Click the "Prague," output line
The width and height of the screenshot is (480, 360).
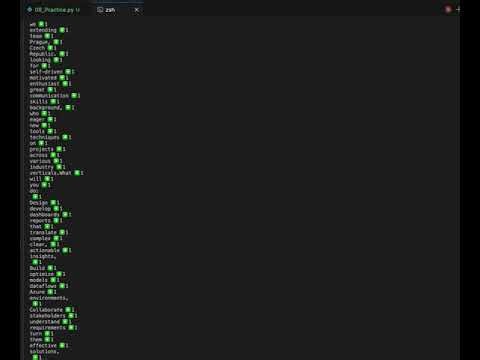46,42
